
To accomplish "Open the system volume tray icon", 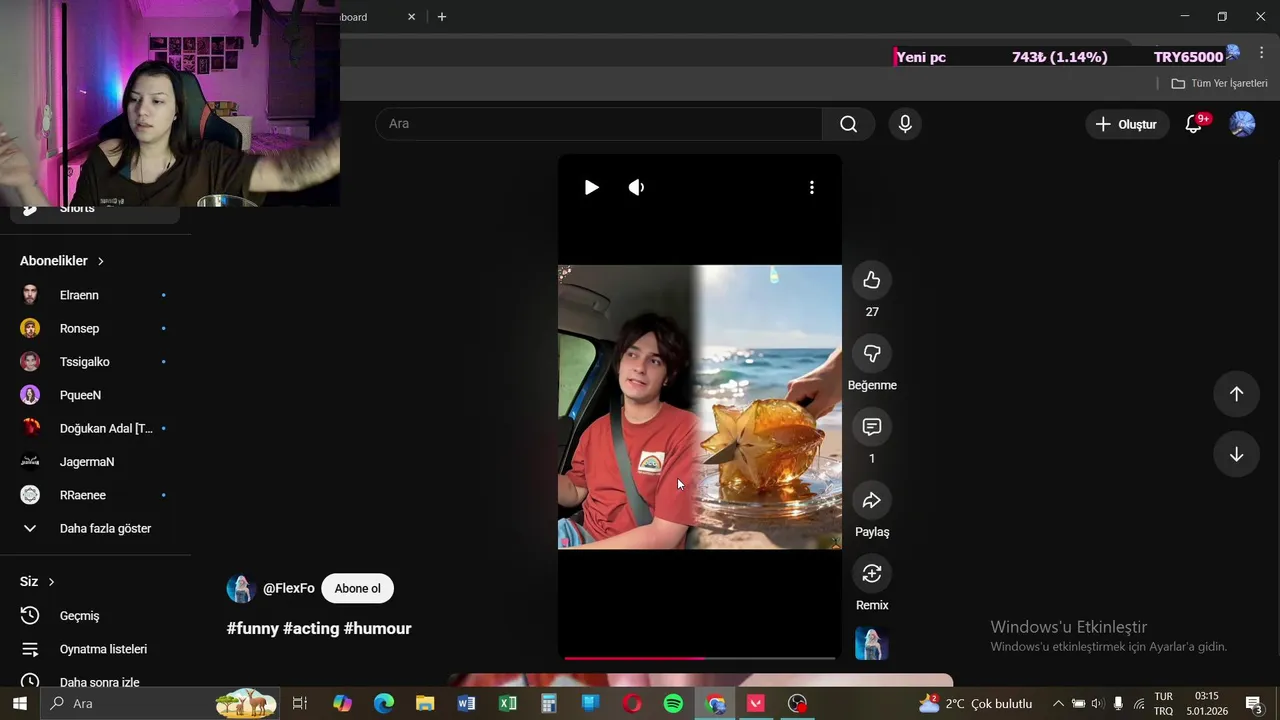I will (1098, 703).
